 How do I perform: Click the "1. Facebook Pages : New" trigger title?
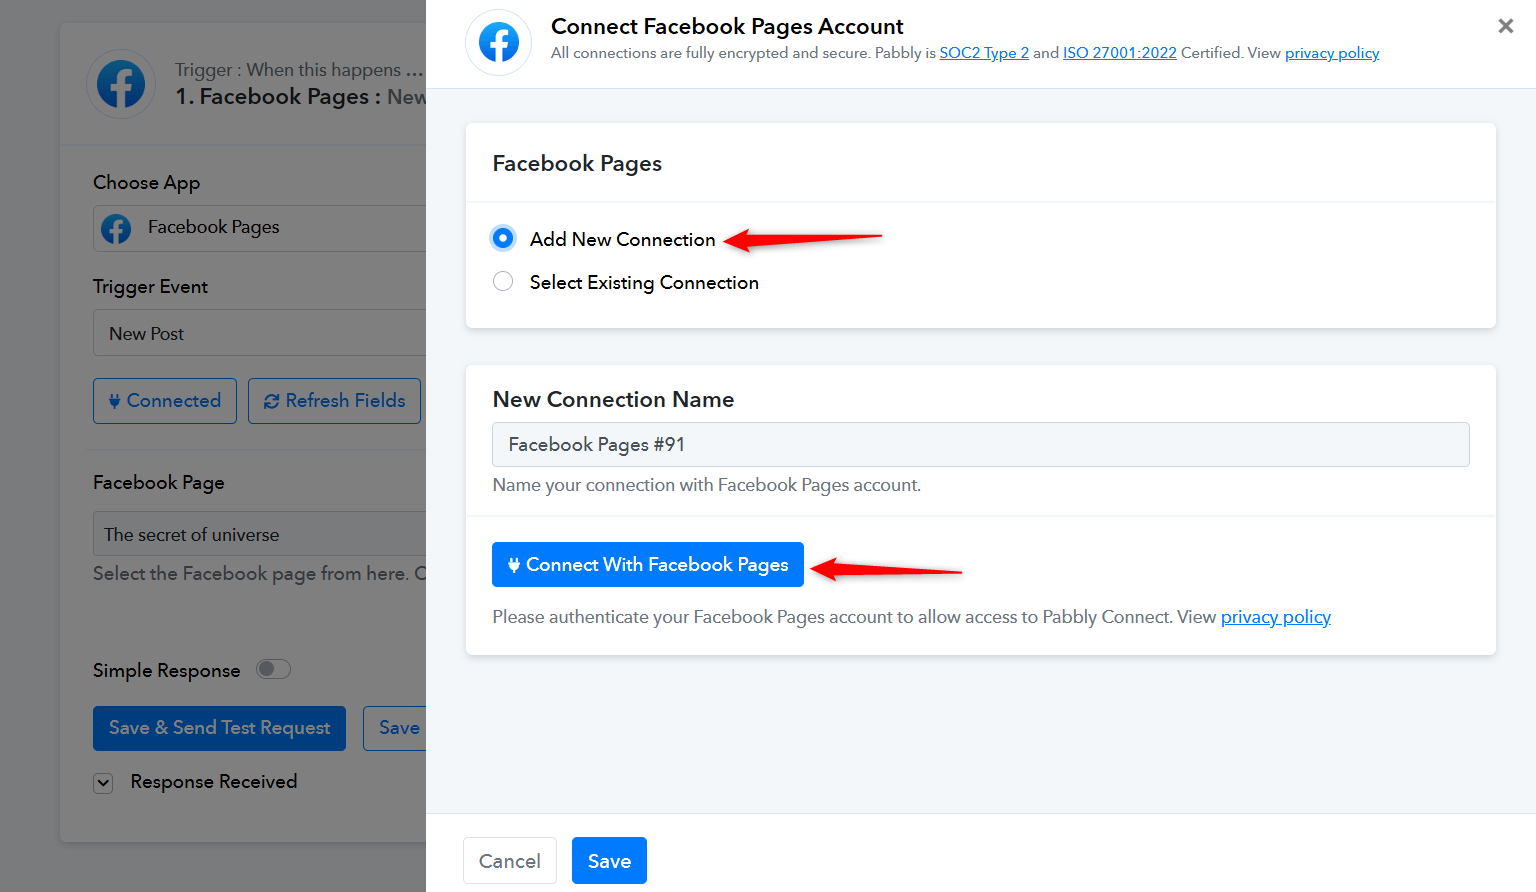click(x=301, y=97)
